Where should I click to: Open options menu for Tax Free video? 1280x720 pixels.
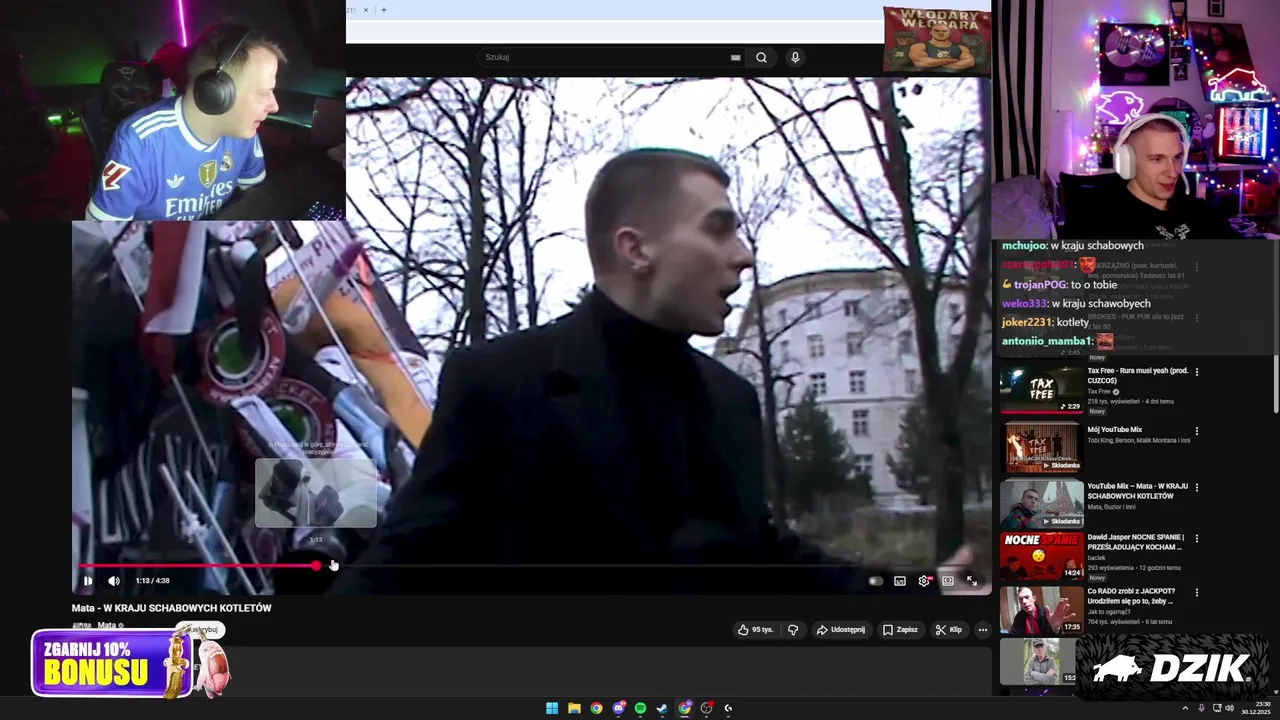[x=1197, y=372]
